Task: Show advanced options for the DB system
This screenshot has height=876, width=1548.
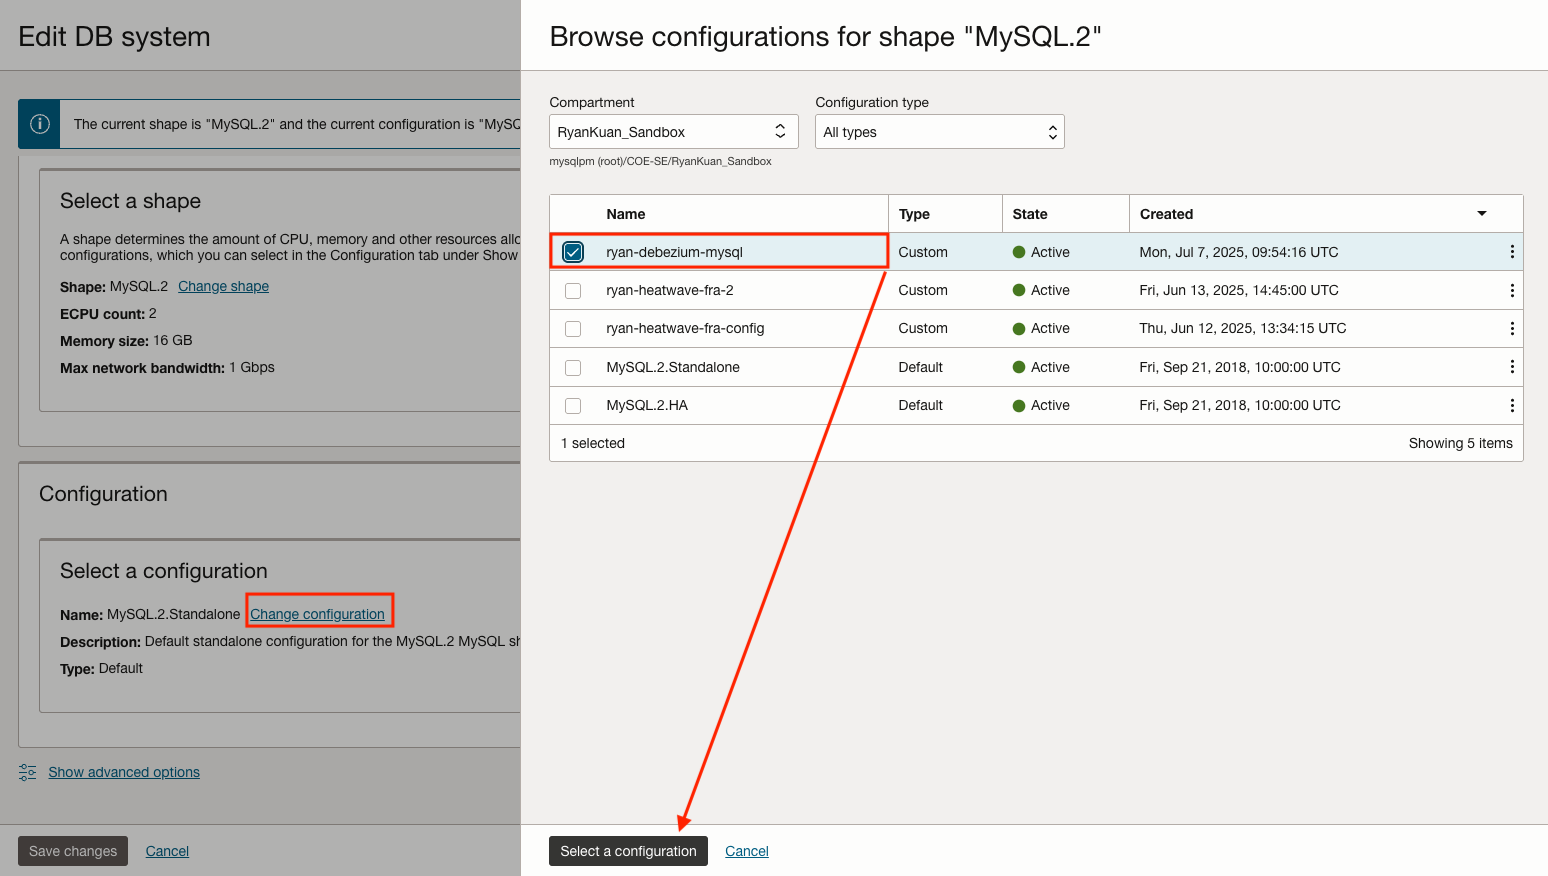Action: click(x=123, y=771)
